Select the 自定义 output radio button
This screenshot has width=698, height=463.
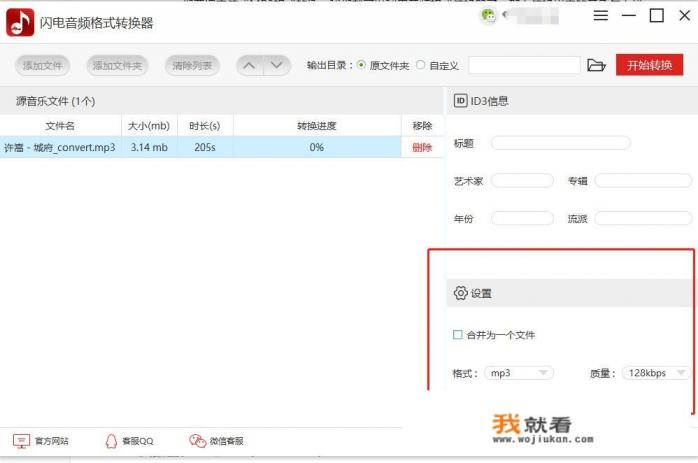pos(421,65)
